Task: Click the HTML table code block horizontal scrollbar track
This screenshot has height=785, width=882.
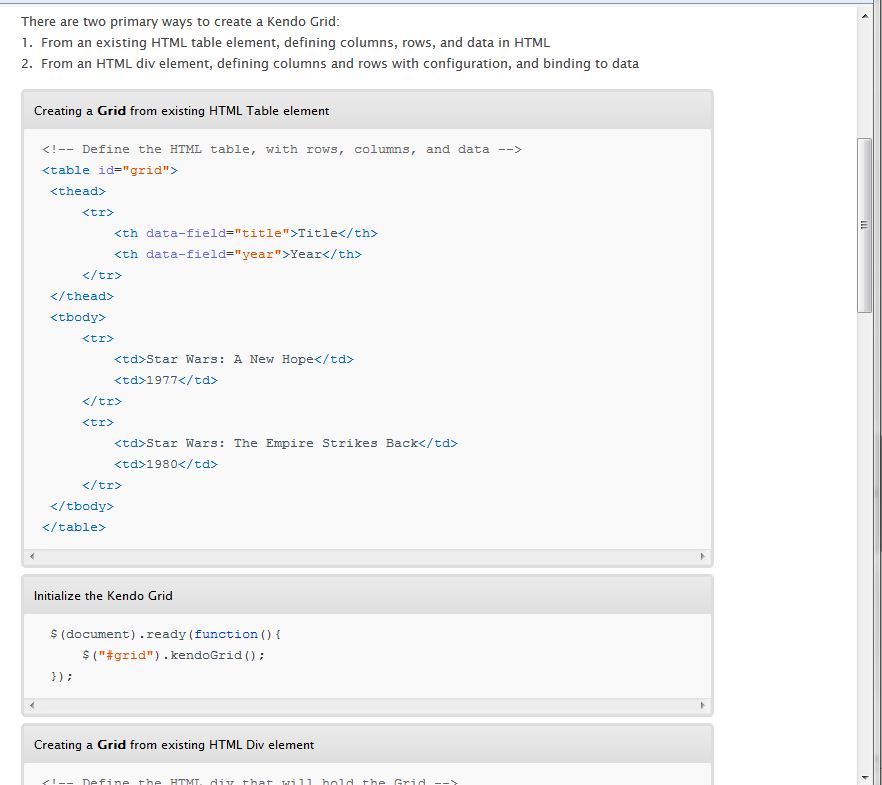Action: click(x=367, y=556)
